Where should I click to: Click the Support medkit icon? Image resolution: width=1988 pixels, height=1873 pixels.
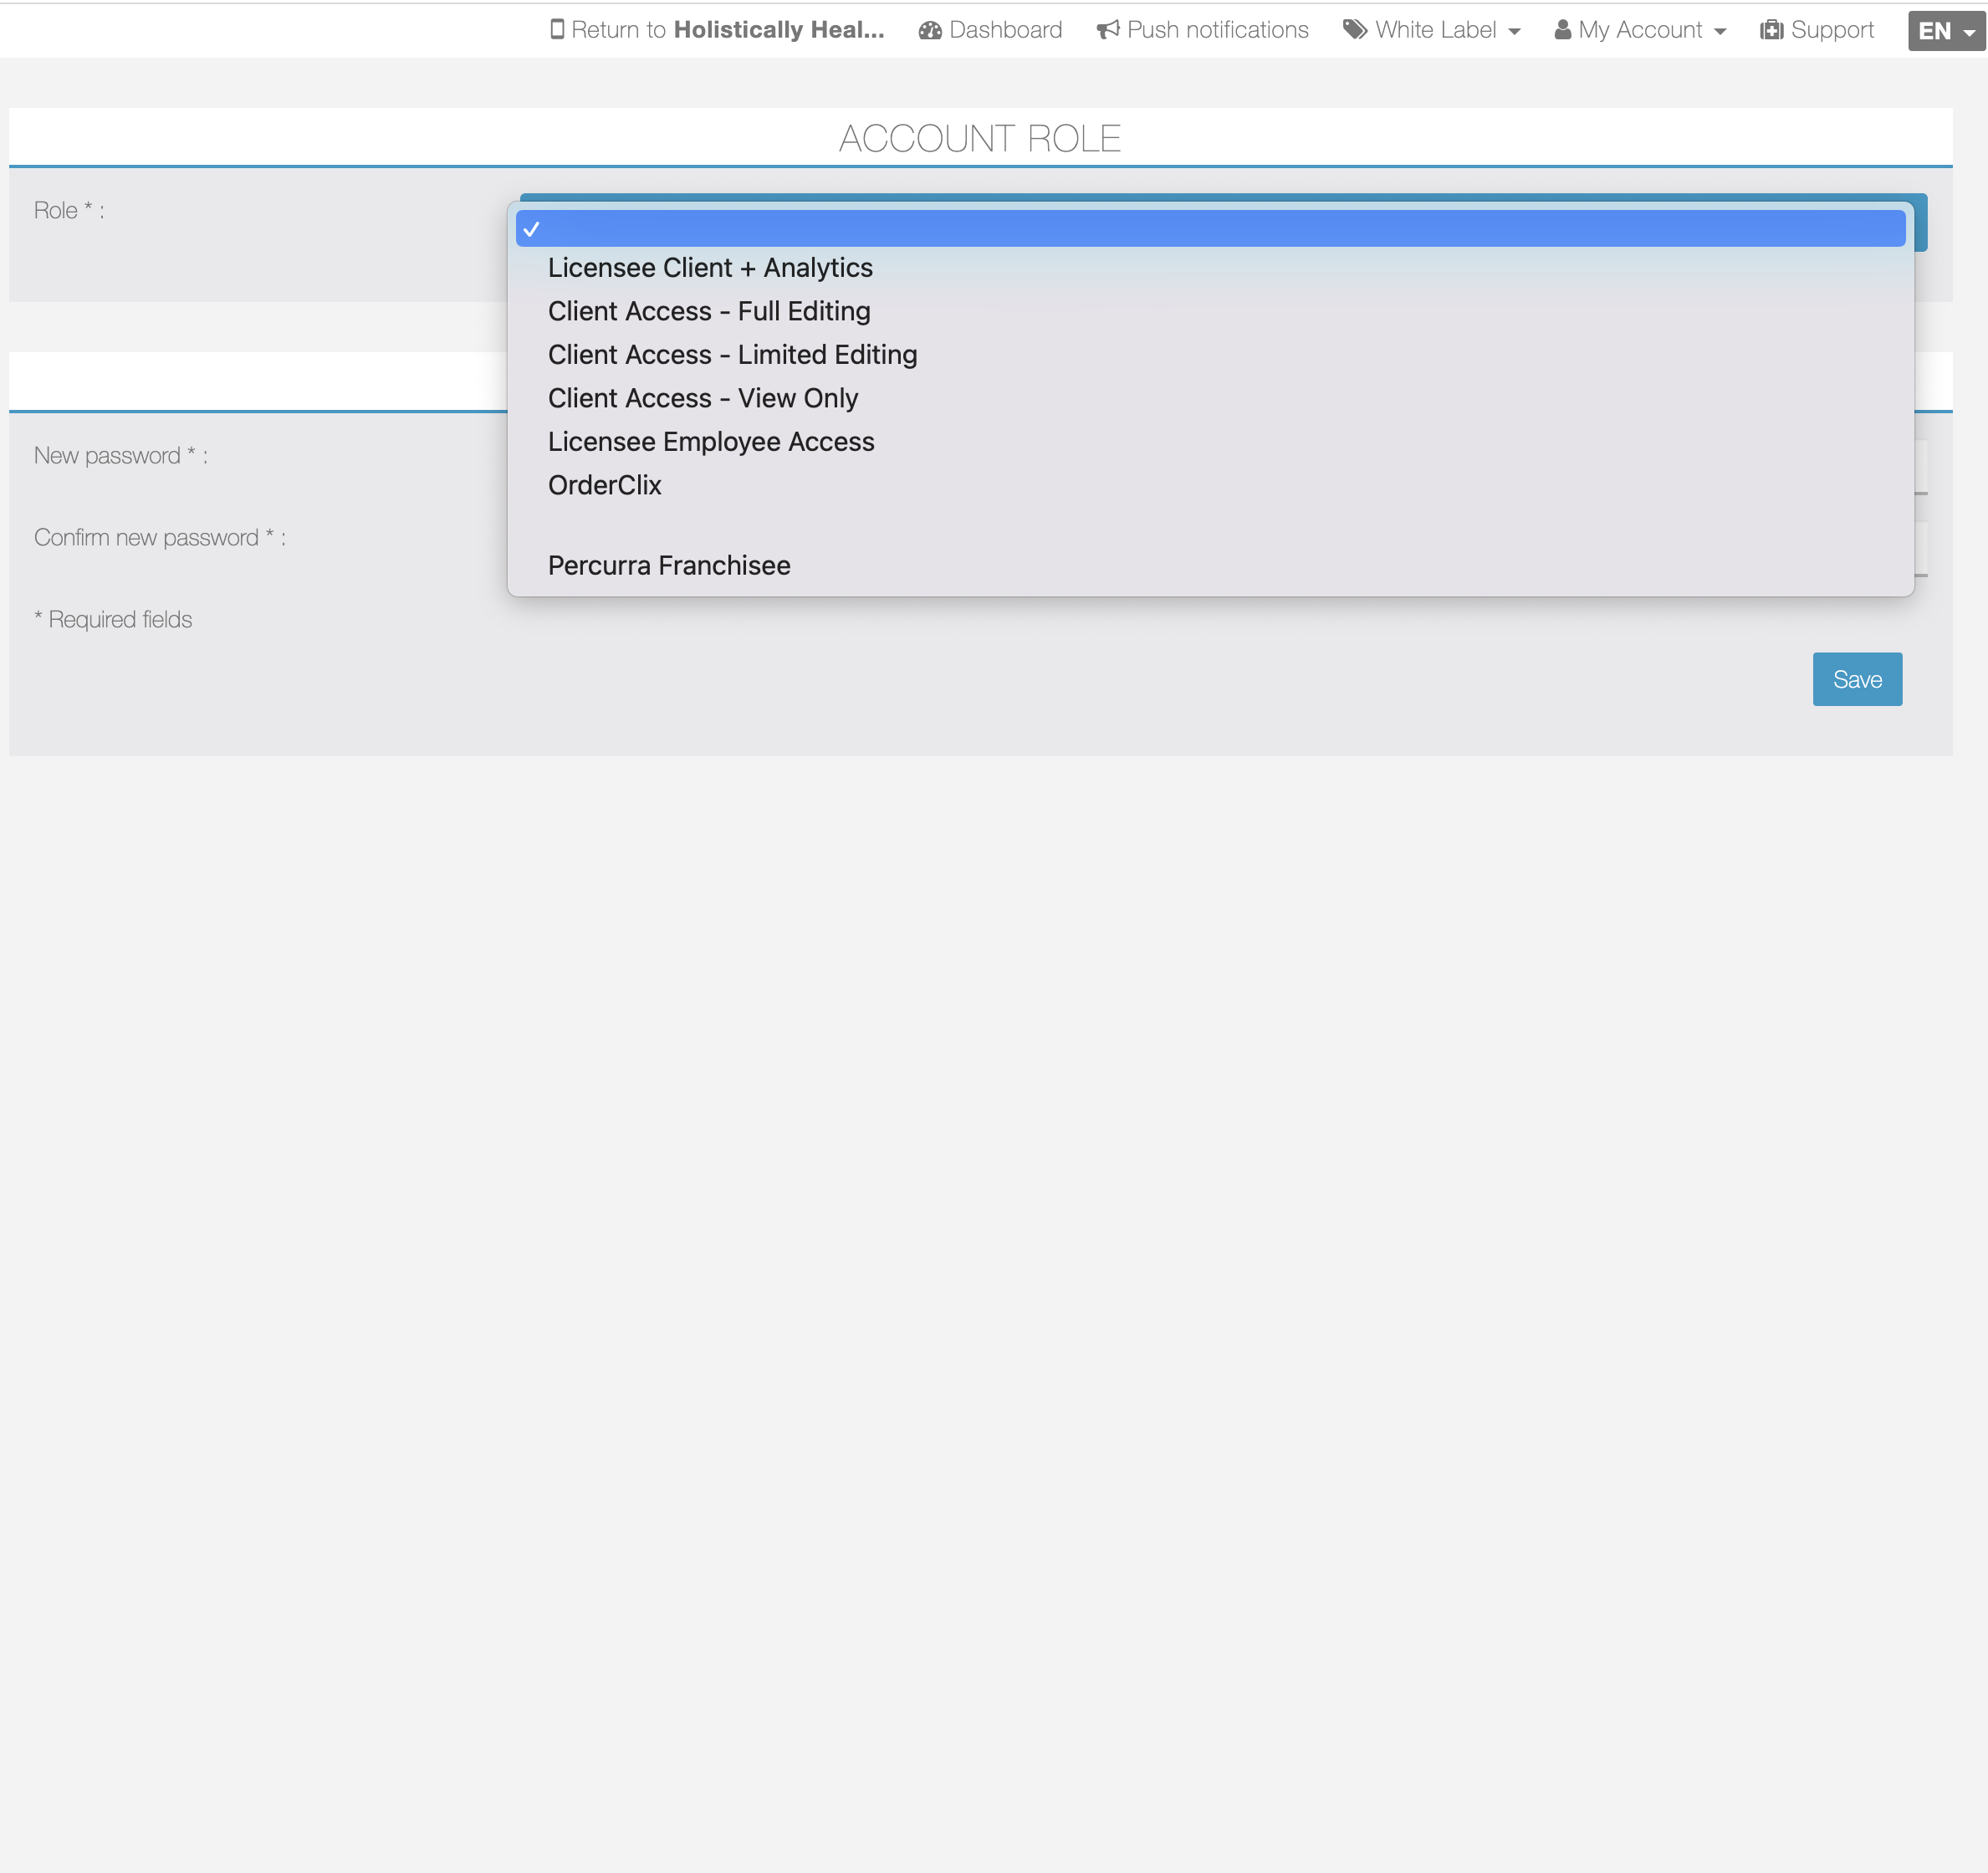coord(1771,31)
